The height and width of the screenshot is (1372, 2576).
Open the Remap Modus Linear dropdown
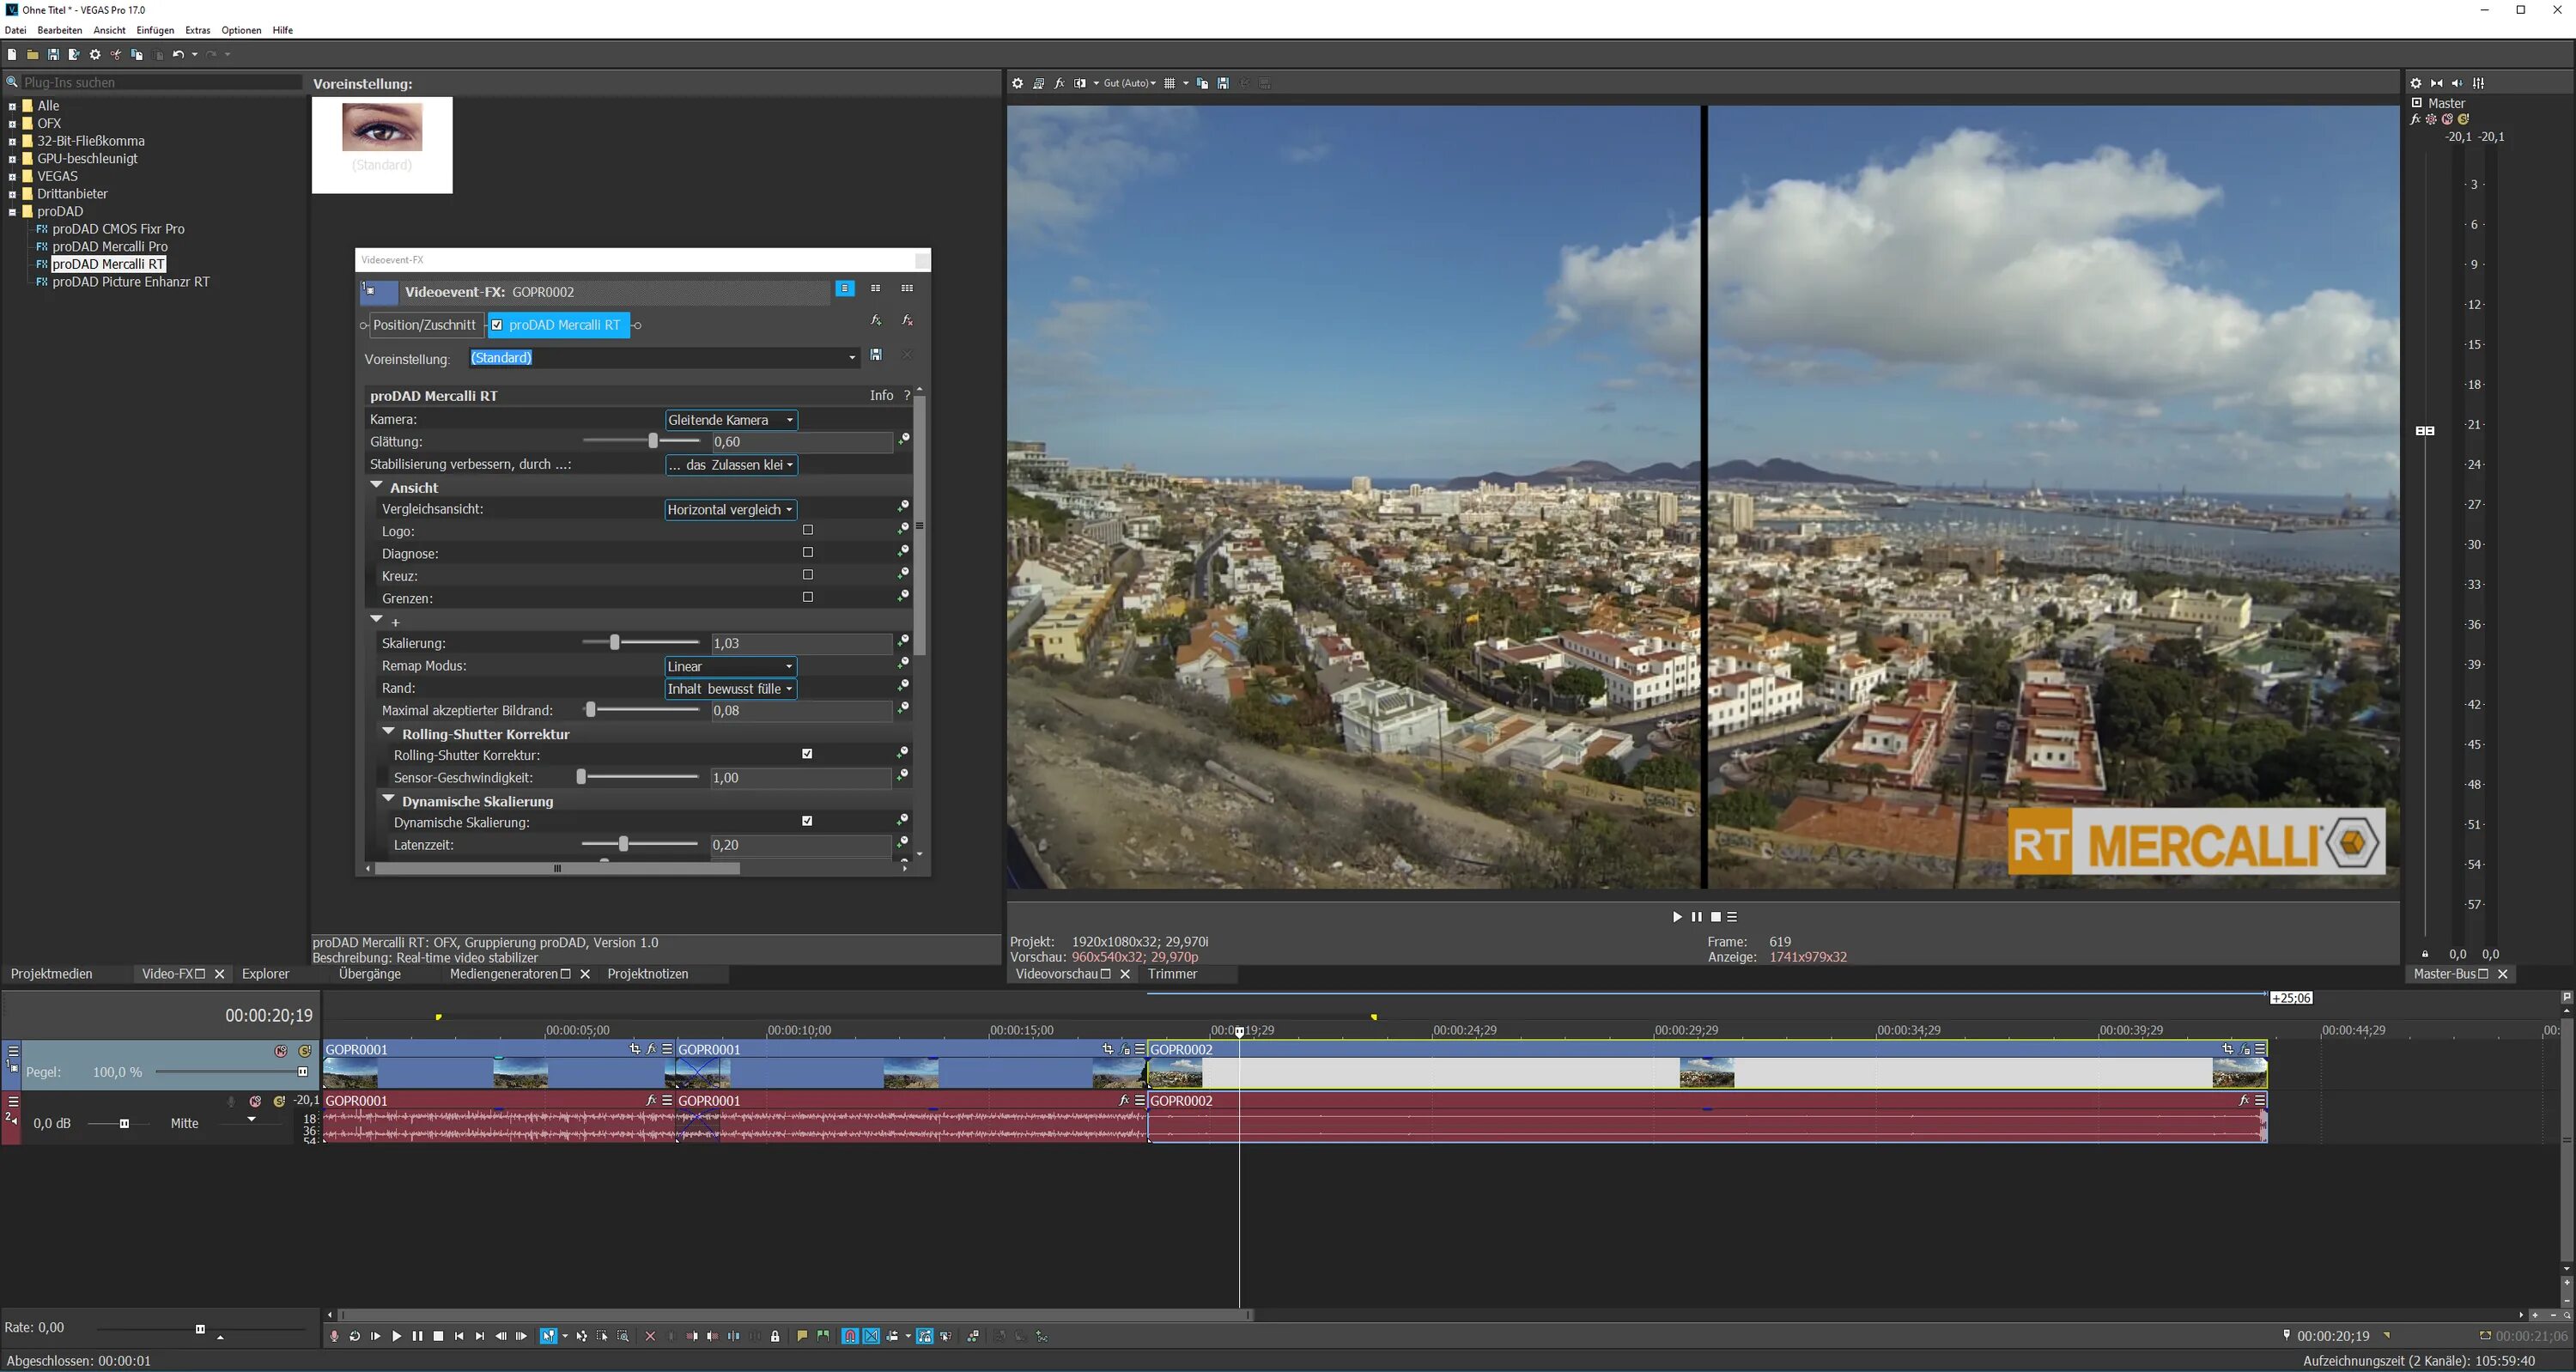tap(731, 667)
